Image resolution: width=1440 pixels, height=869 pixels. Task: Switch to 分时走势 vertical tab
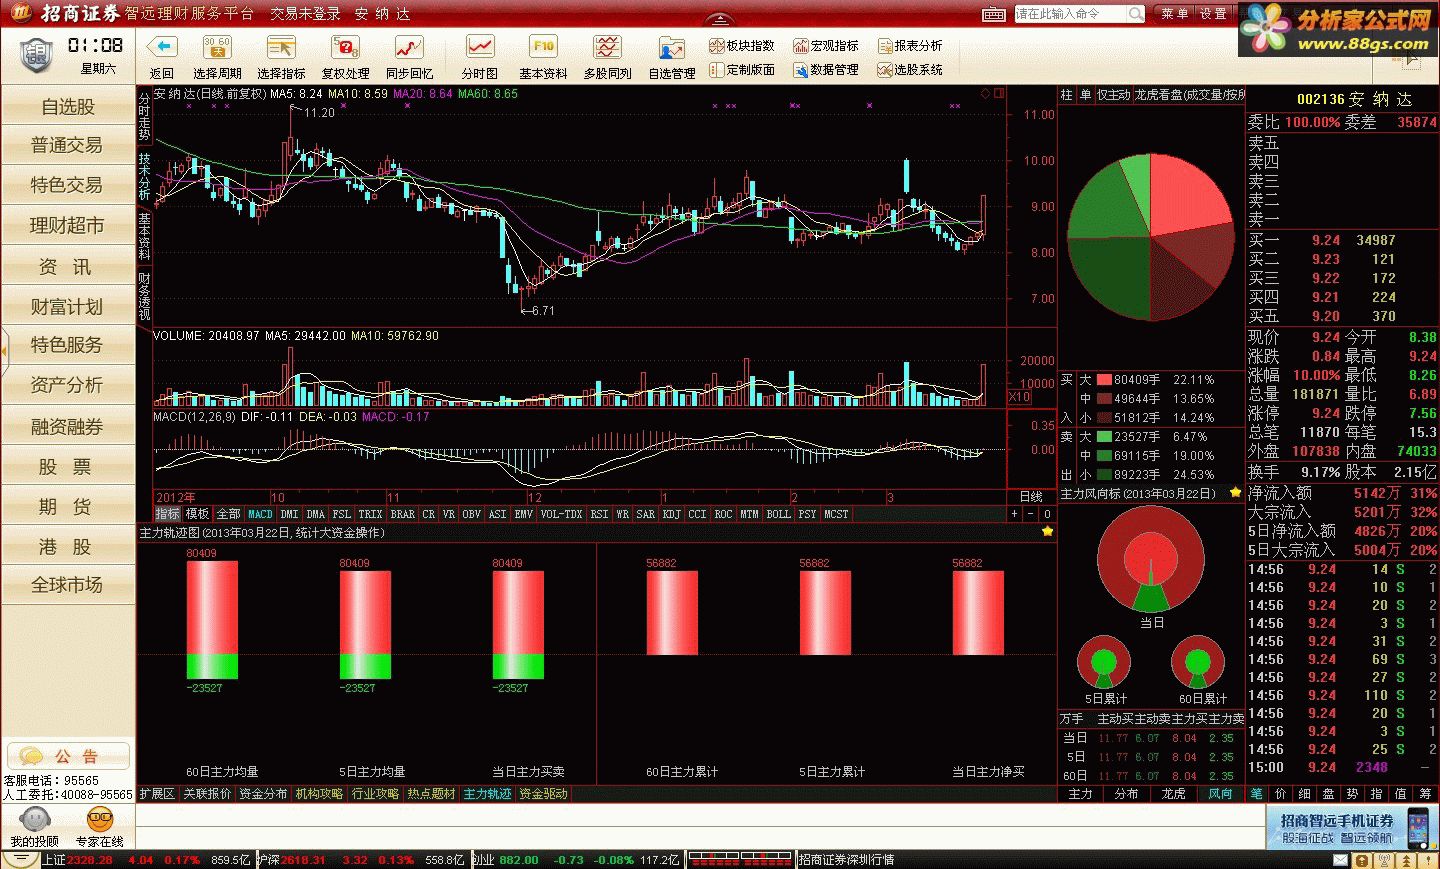pos(144,116)
